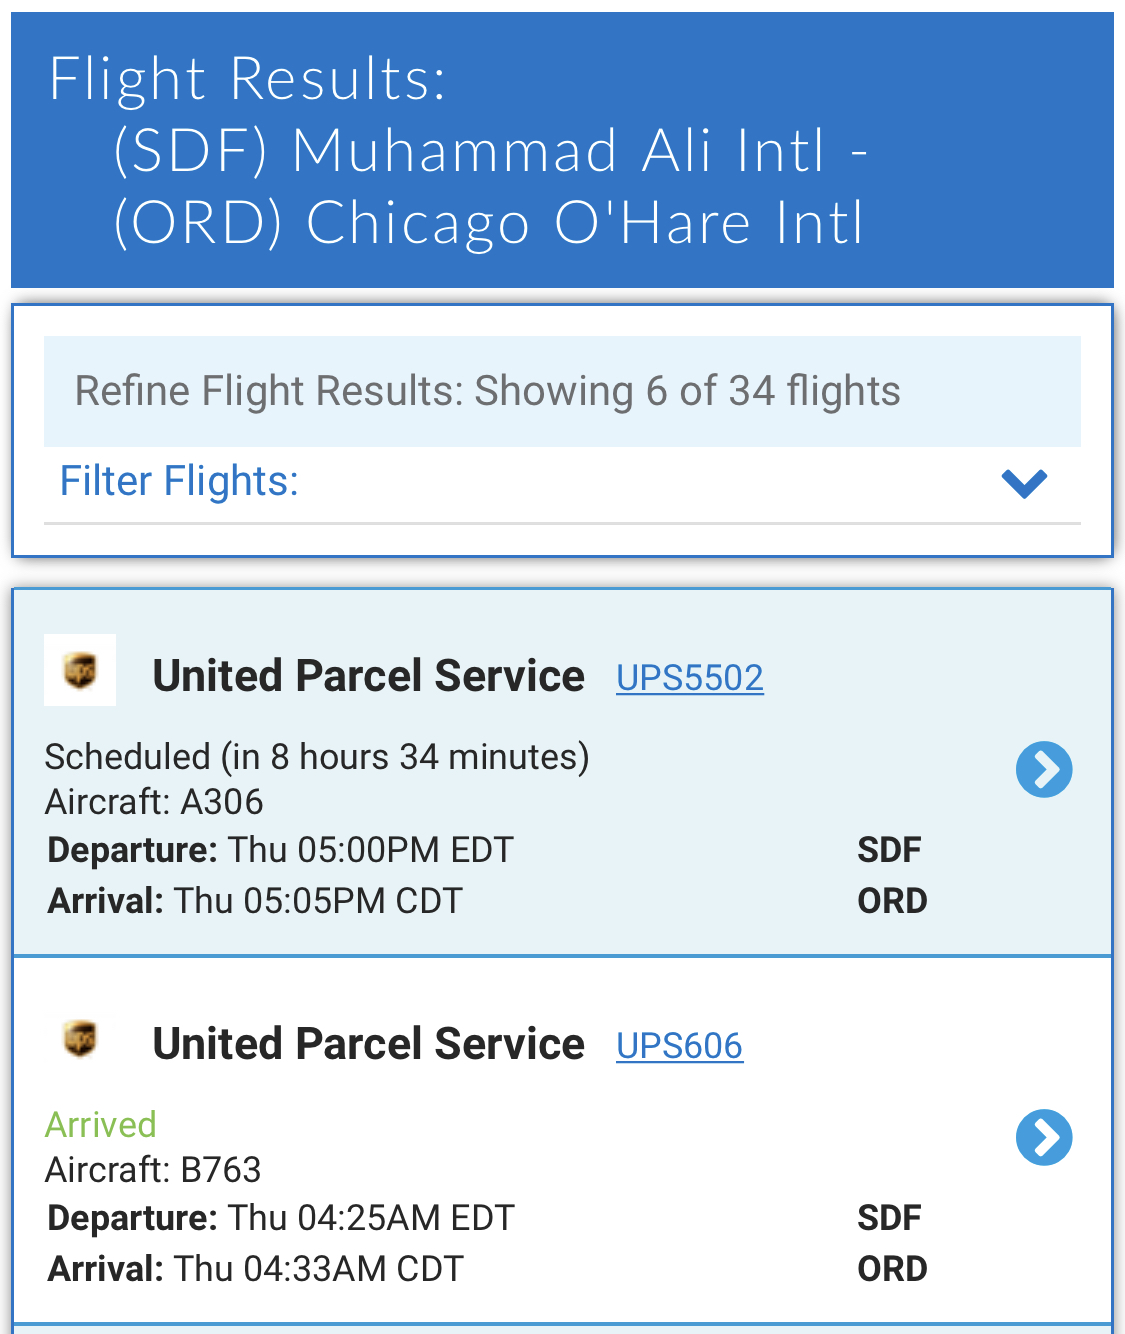The image size is (1125, 1334).
Task: Click the green Arrived status text
Action: [x=101, y=1125]
